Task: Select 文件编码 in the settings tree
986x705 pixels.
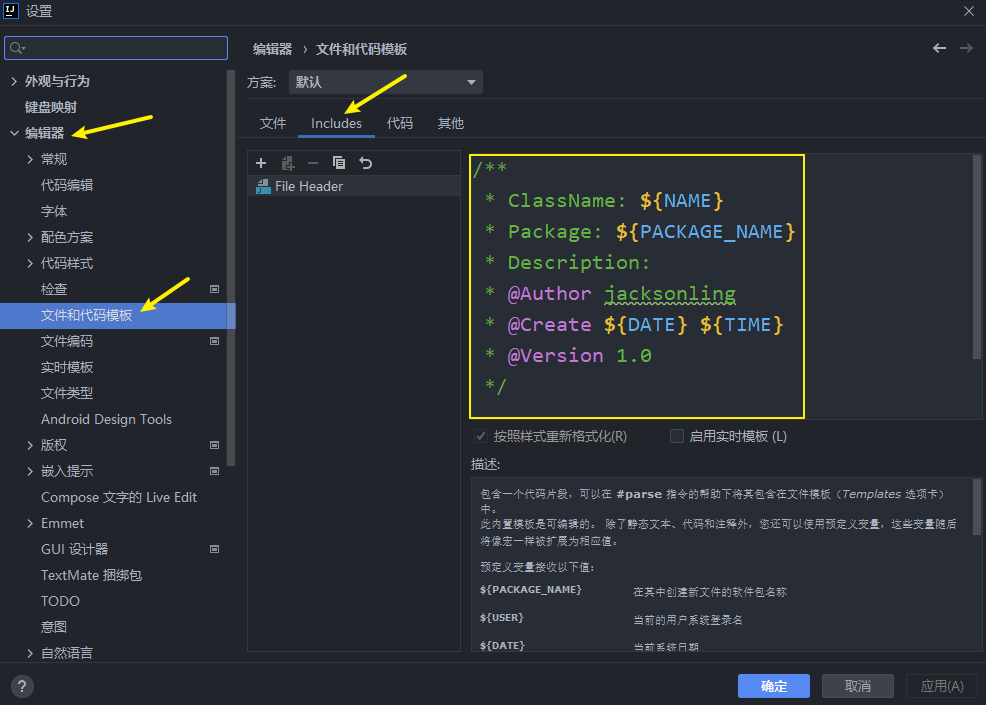Action: coord(67,341)
